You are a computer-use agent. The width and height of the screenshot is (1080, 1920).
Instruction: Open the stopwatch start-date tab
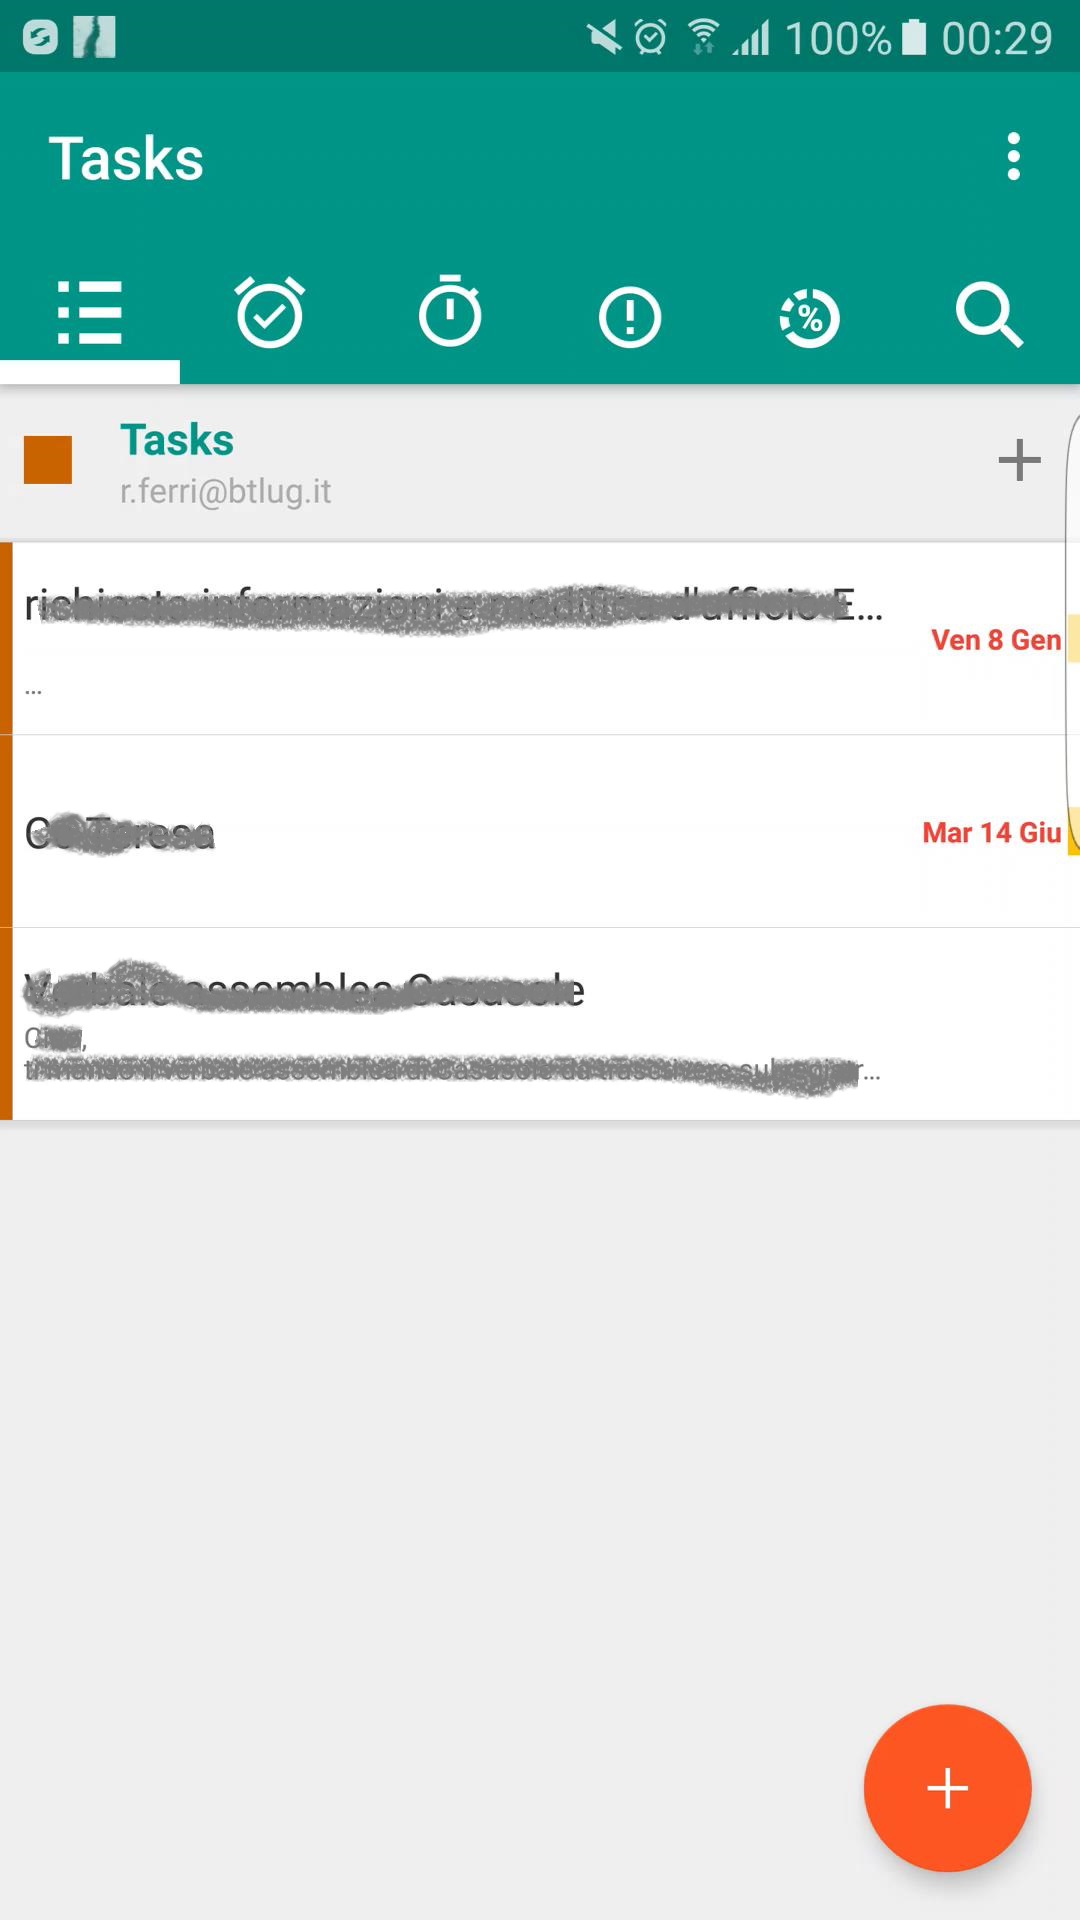pyautogui.click(x=450, y=313)
